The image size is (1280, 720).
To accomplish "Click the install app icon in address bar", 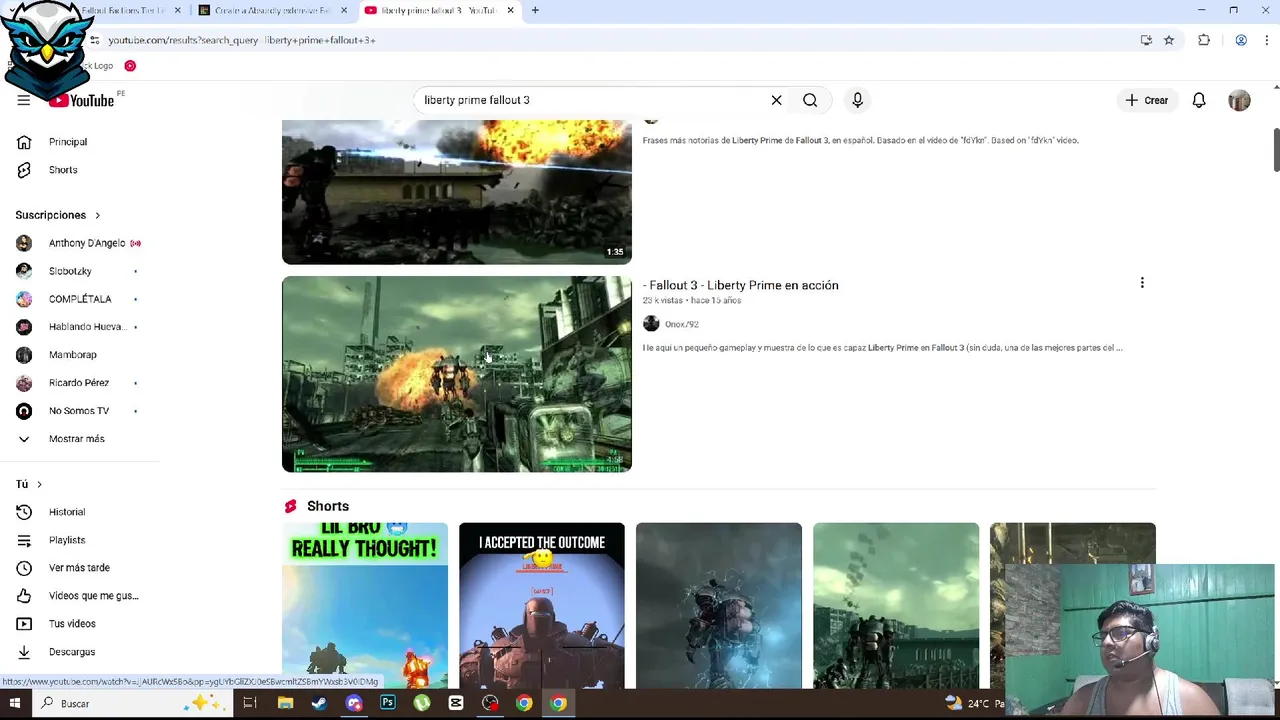I will click(x=1146, y=40).
